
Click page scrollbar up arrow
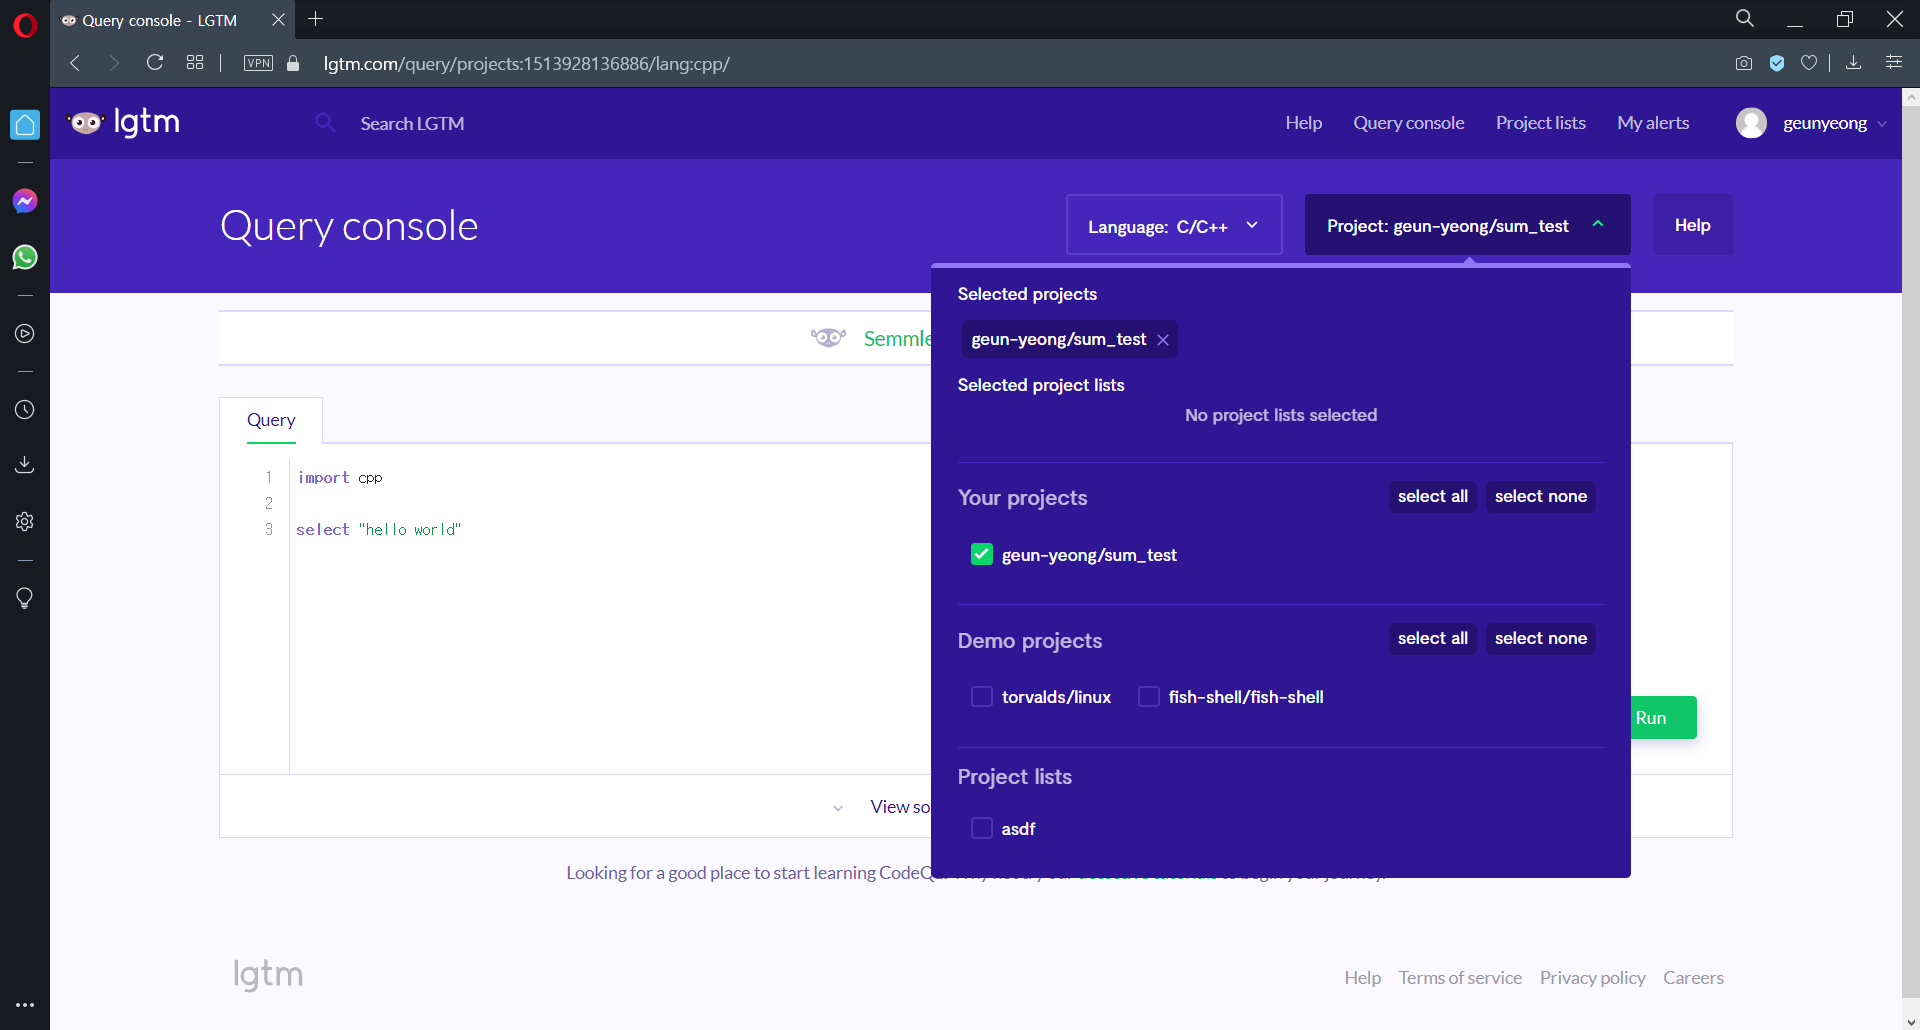point(1911,97)
